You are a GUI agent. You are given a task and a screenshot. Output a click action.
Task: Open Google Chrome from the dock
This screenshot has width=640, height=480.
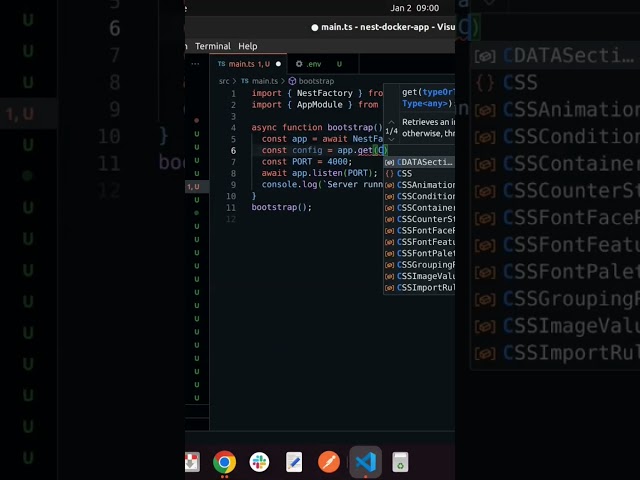coord(224,462)
